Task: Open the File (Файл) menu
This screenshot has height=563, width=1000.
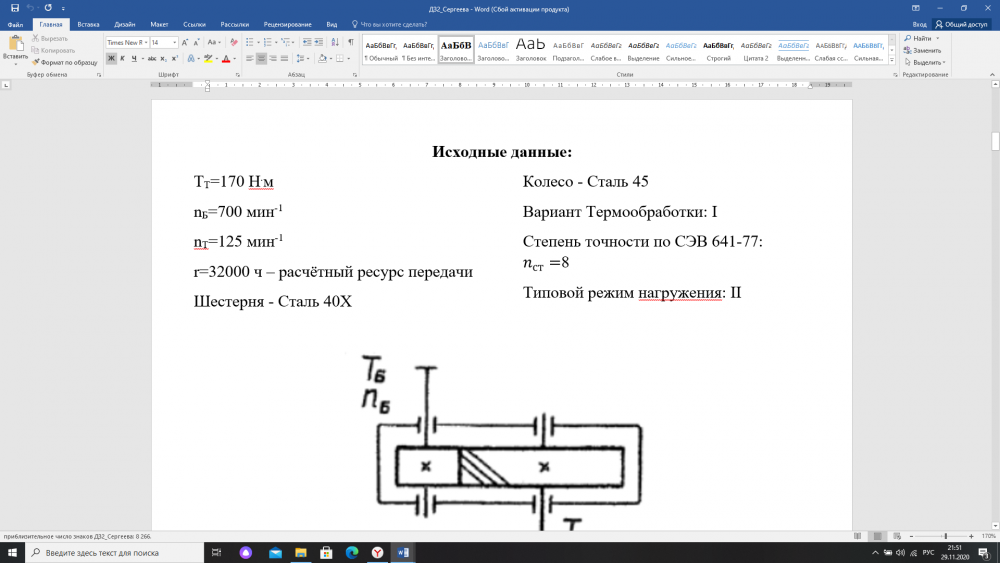Action: 15,24
